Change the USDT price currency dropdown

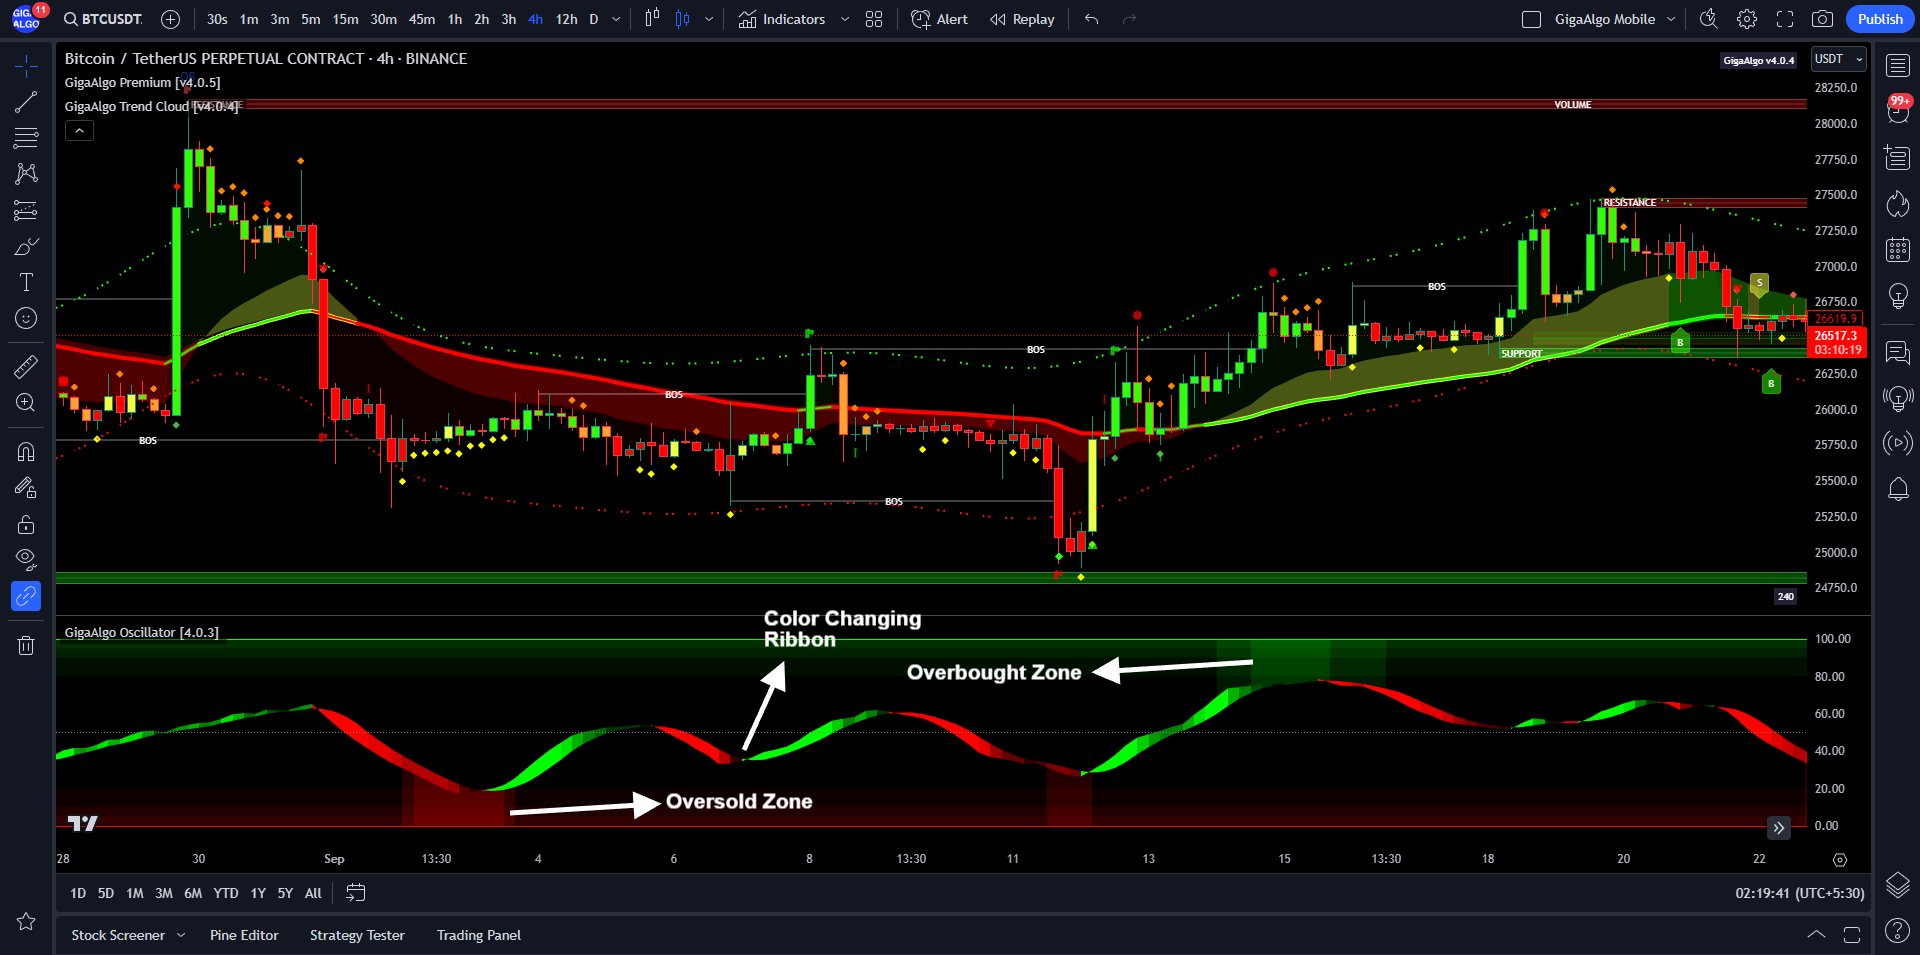pyautogui.click(x=1839, y=59)
